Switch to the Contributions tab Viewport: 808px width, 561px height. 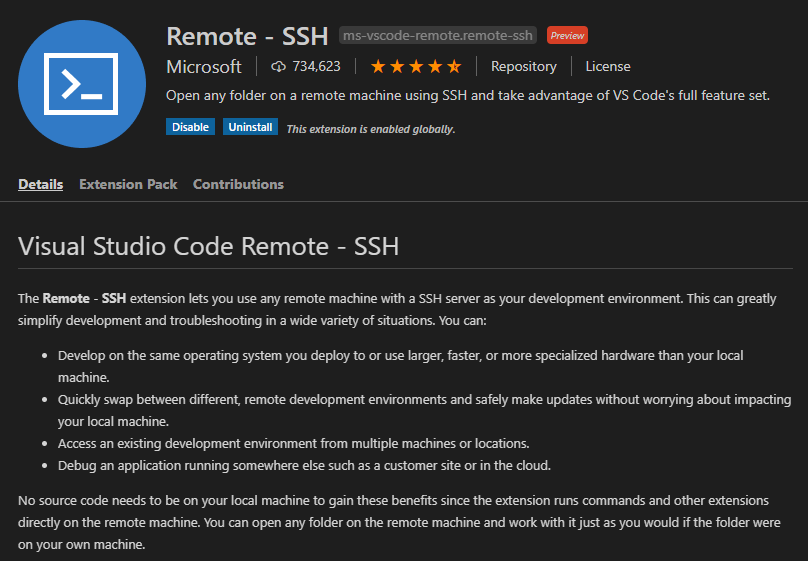pyautogui.click(x=238, y=184)
